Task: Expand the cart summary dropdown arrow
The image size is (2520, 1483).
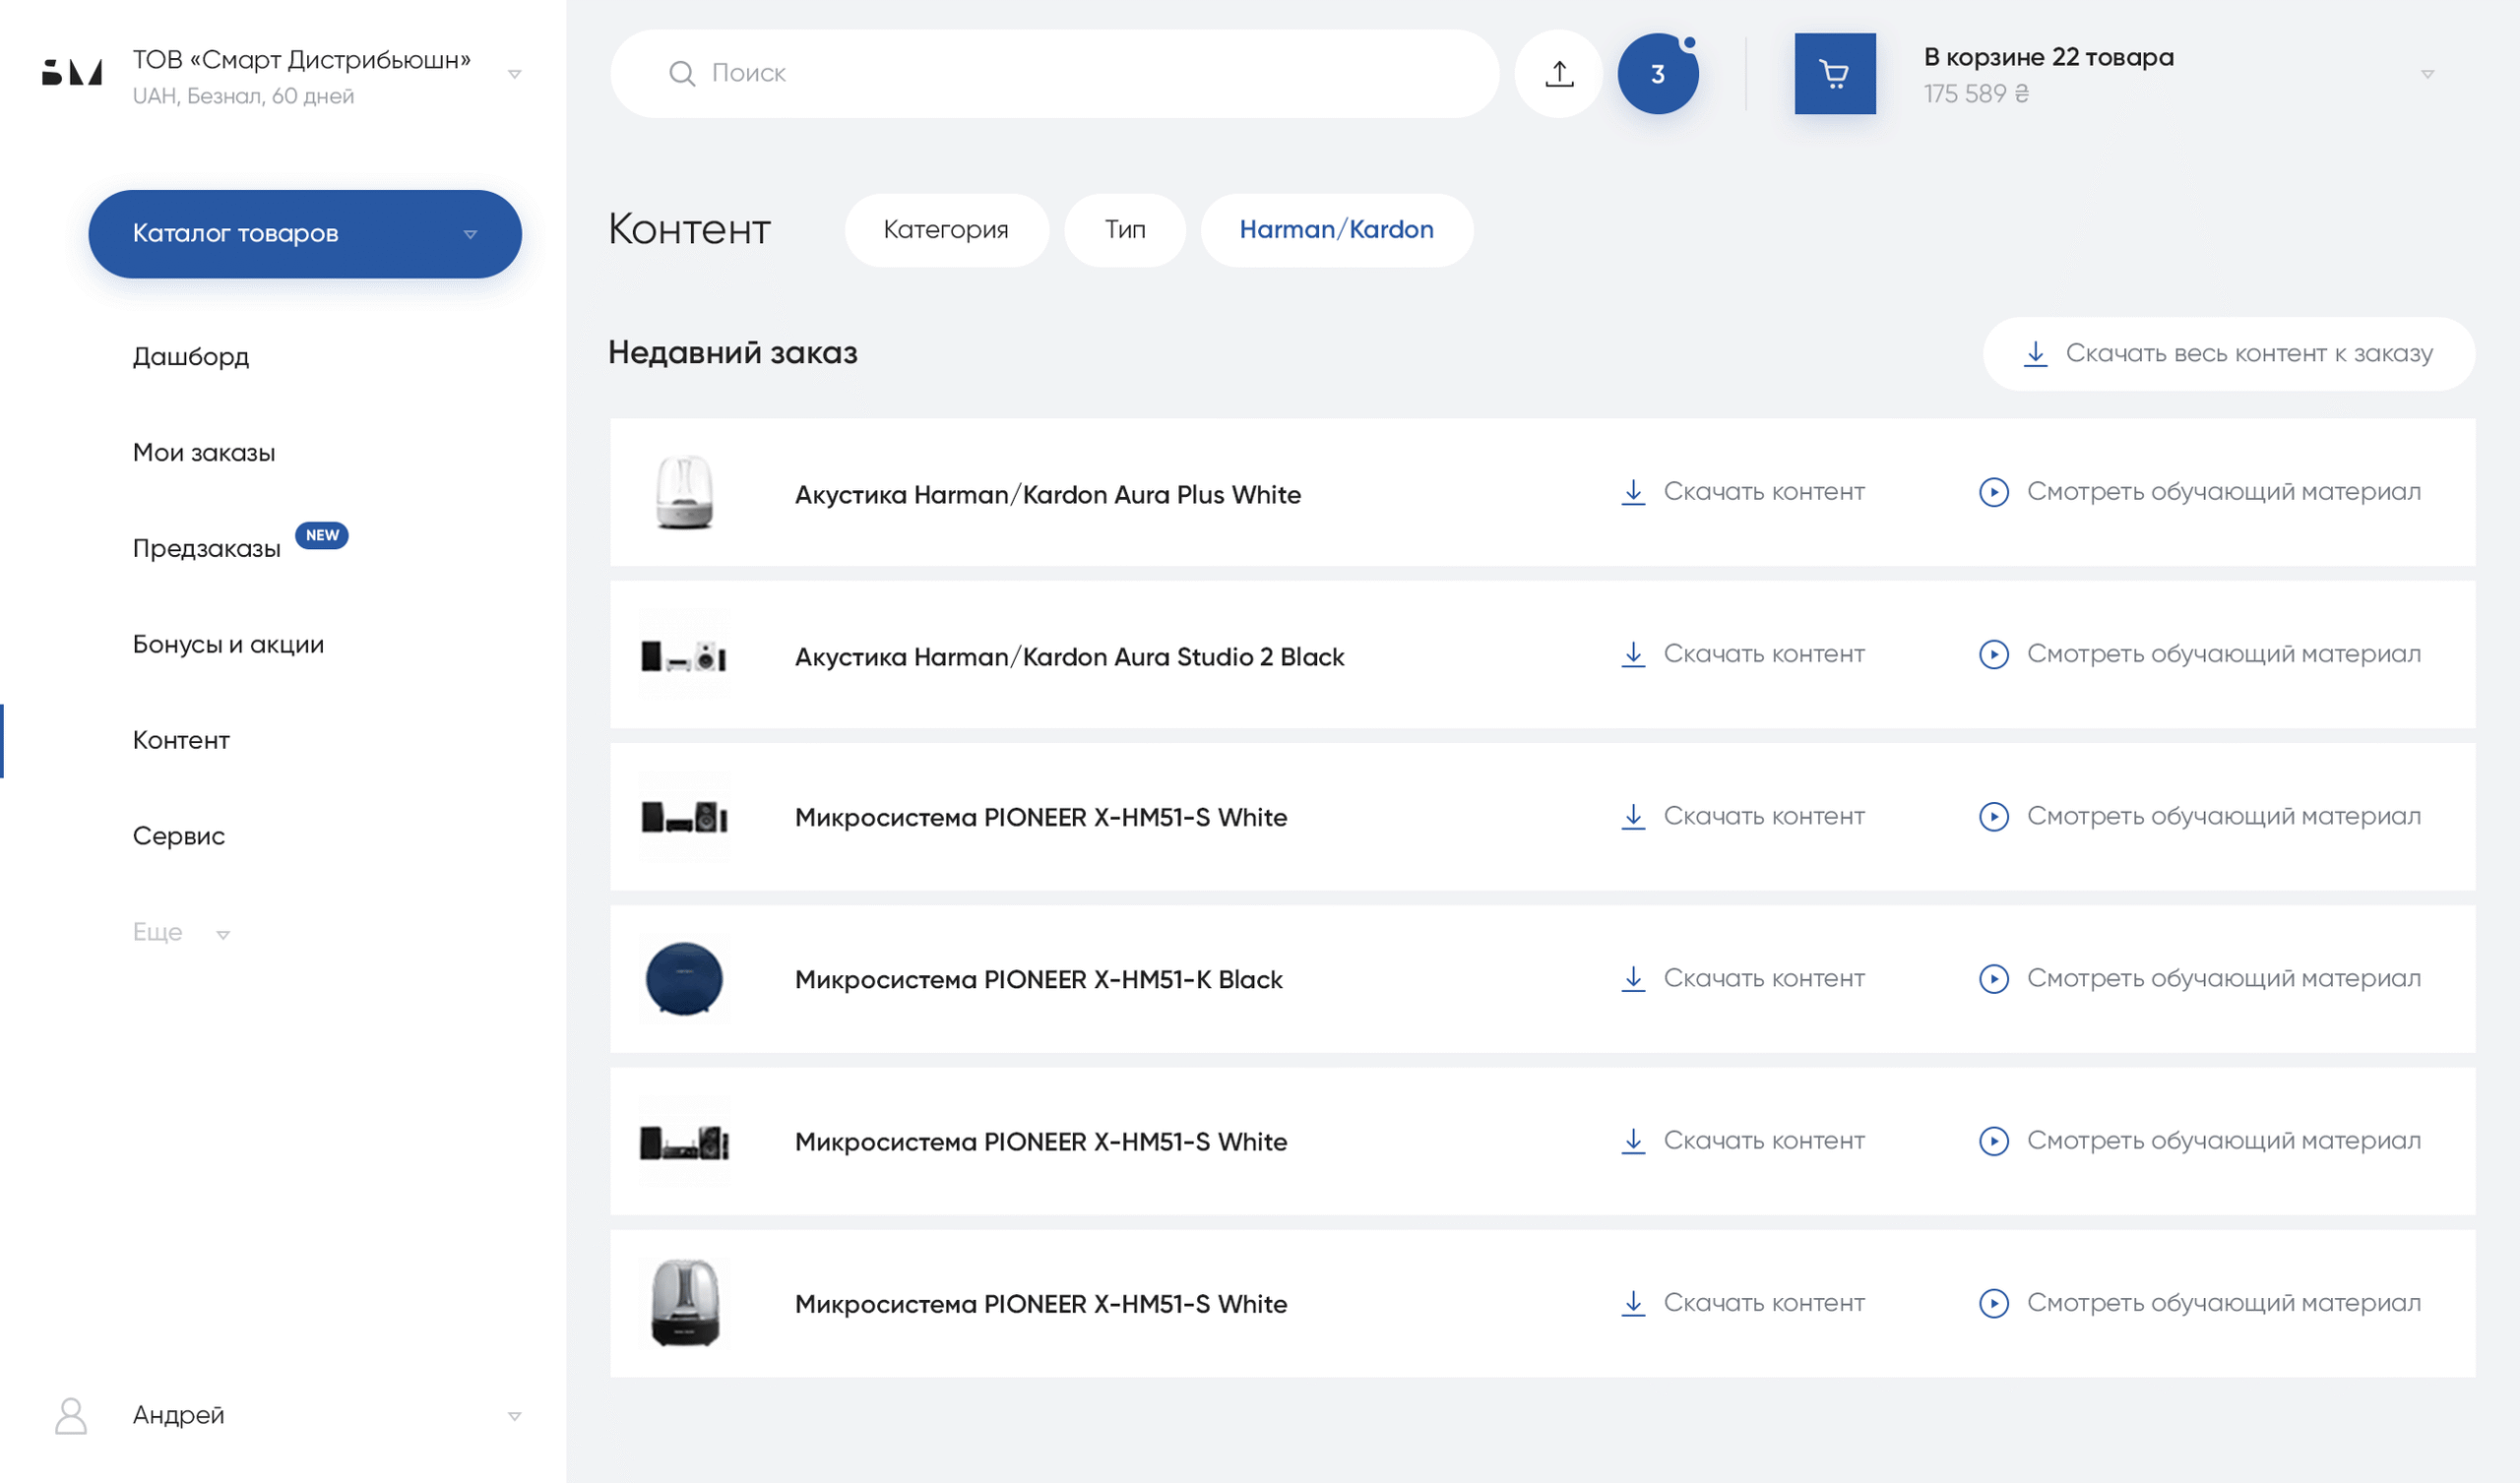Action: point(2426,74)
